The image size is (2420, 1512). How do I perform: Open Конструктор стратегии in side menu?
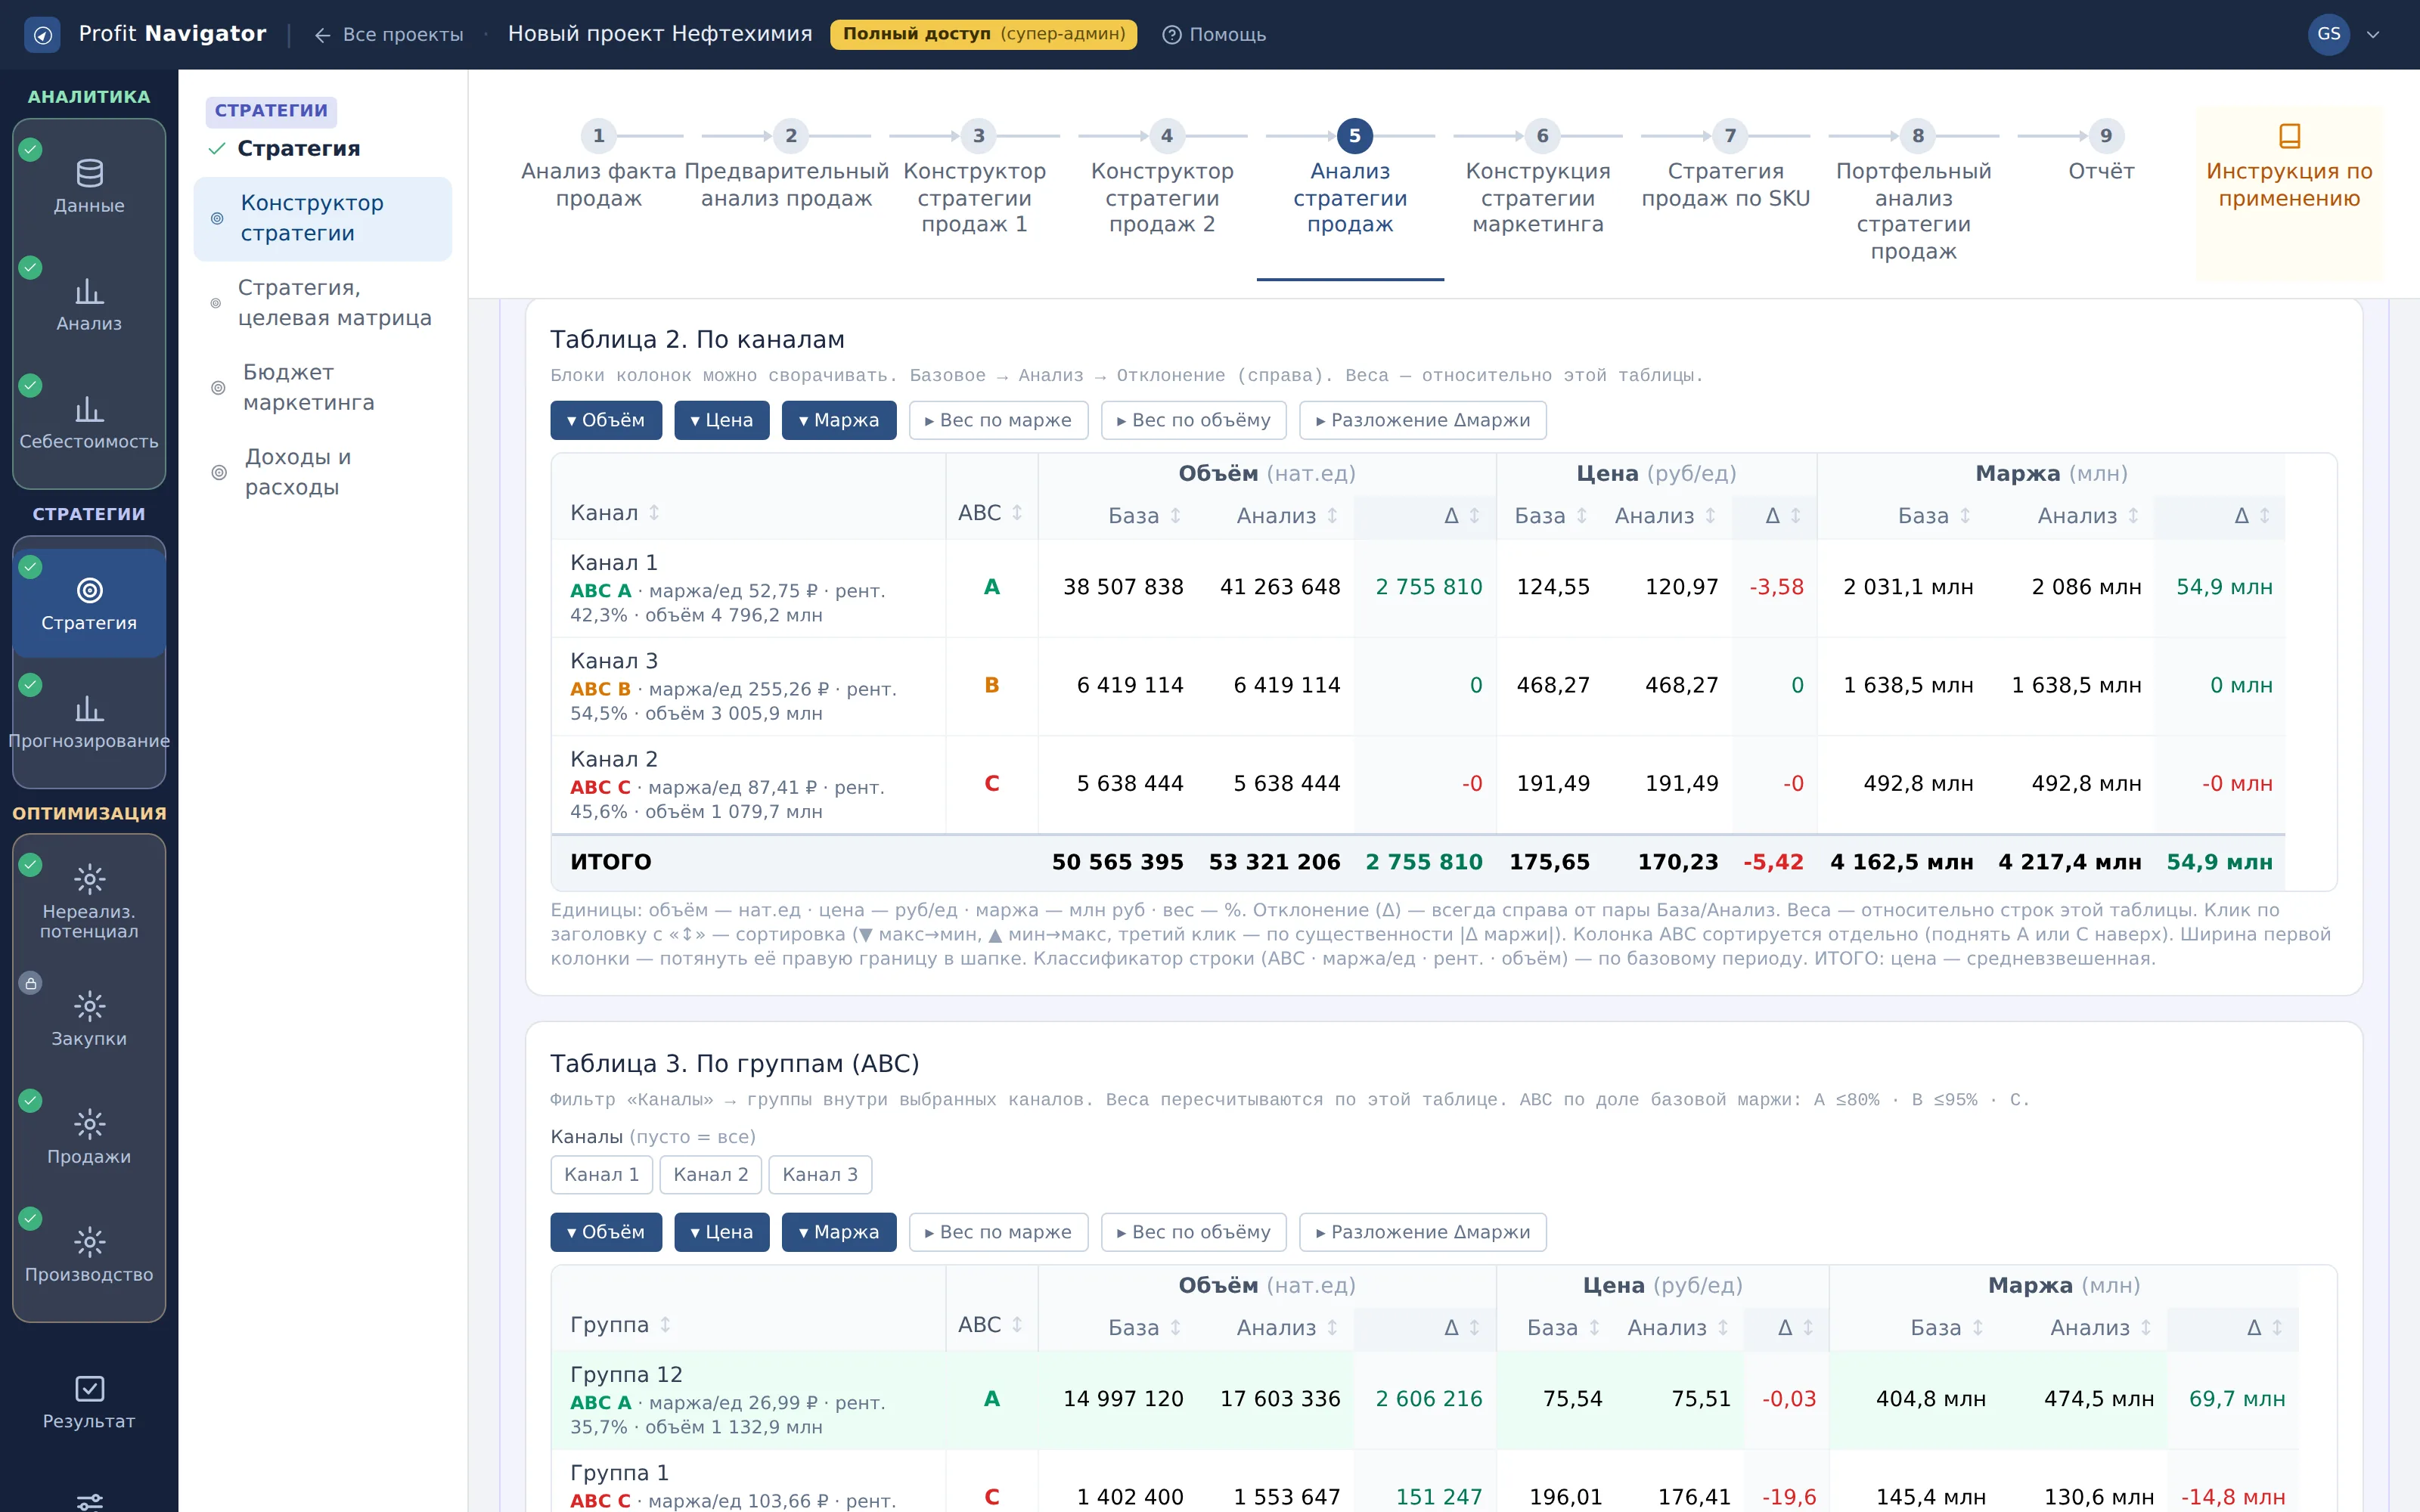point(322,218)
